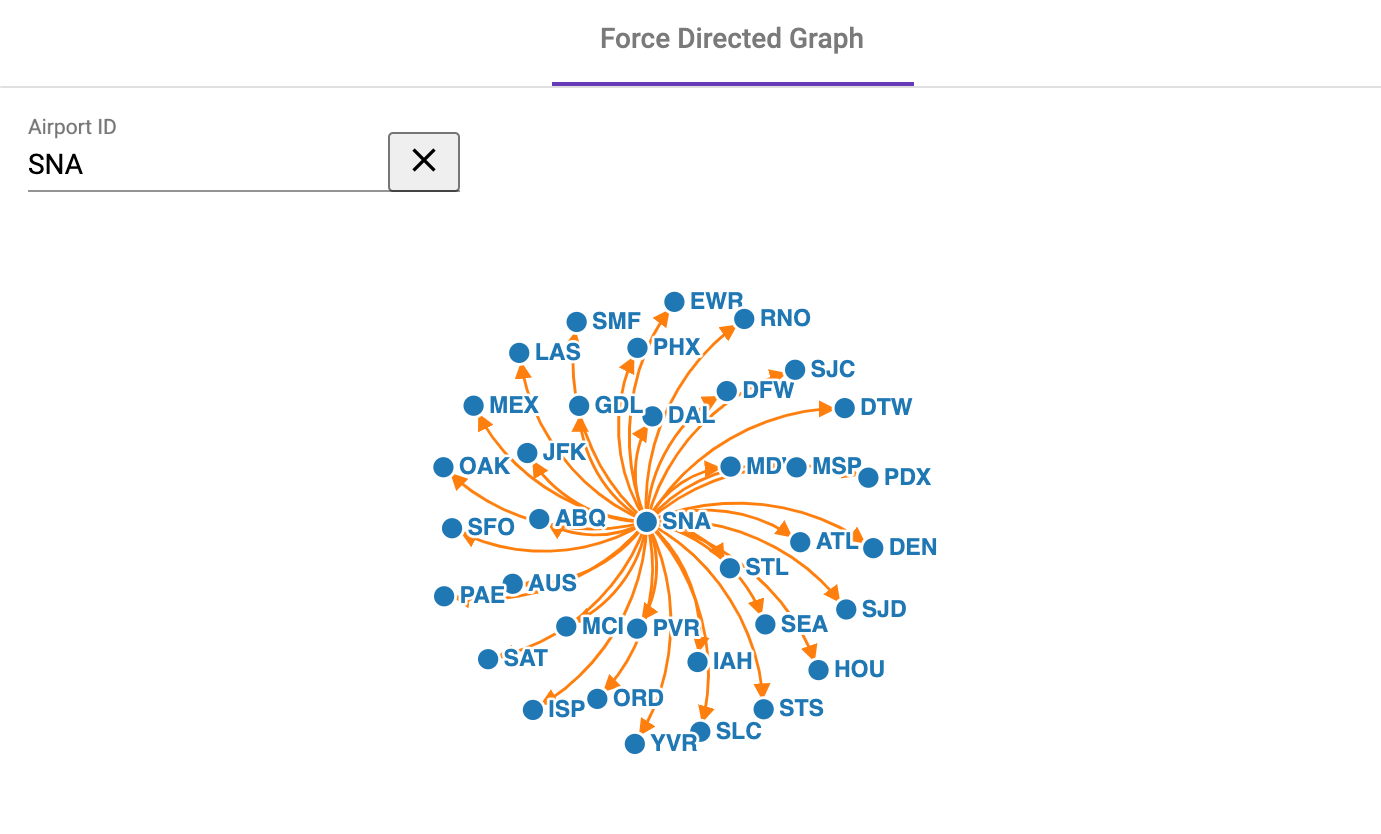Click the EWR airport node
This screenshot has width=1381, height=834.
[674, 302]
